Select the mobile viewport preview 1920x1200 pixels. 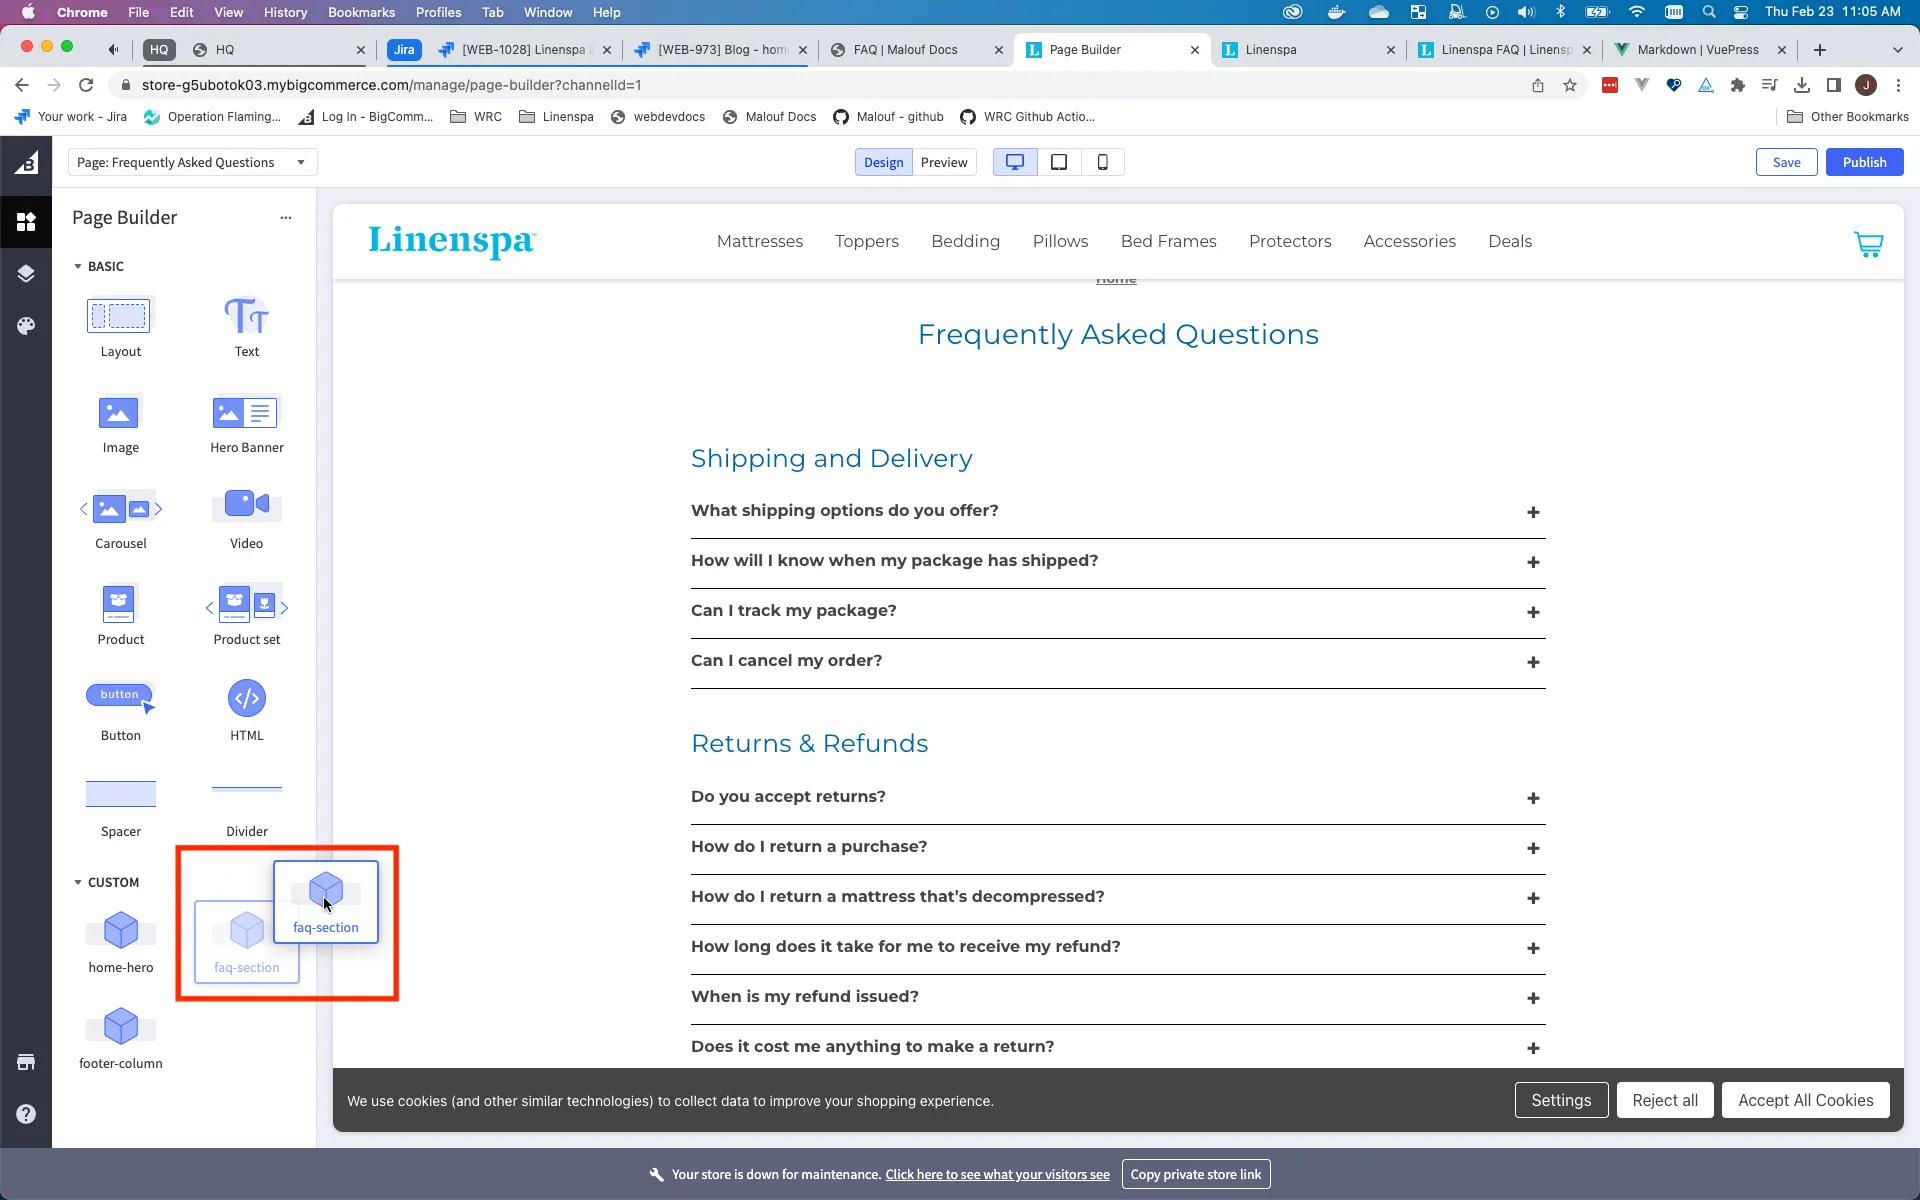pyautogui.click(x=1103, y=161)
